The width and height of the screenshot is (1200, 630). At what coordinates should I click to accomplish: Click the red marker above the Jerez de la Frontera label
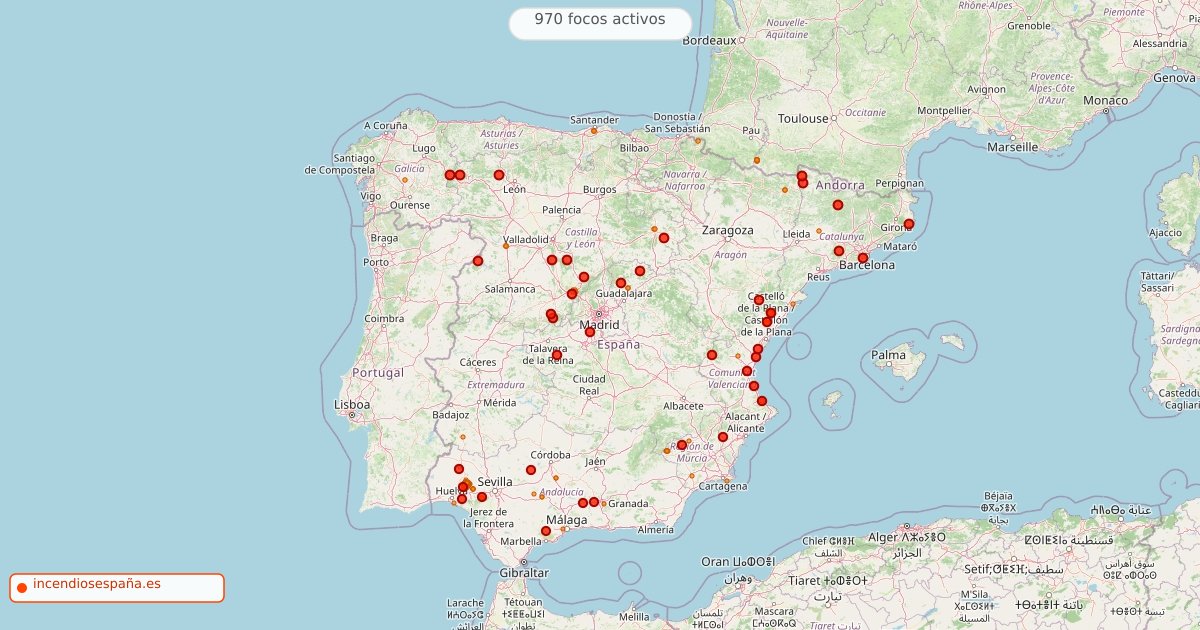(x=482, y=497)
